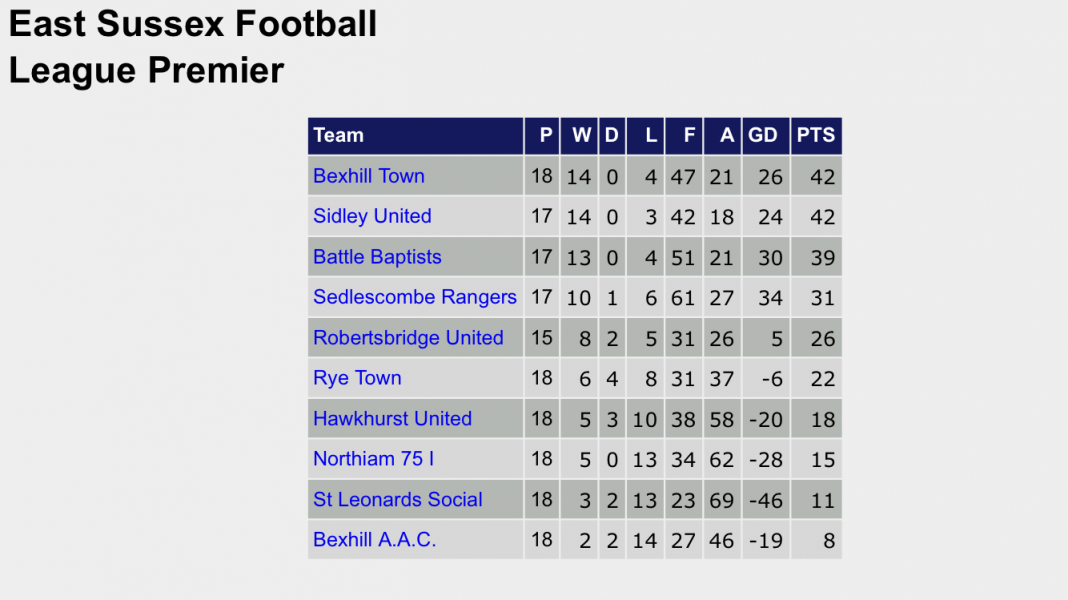Click the Sidley United link
The image size is (1068, 600).
pyautogui.click(x=372, y=216)
